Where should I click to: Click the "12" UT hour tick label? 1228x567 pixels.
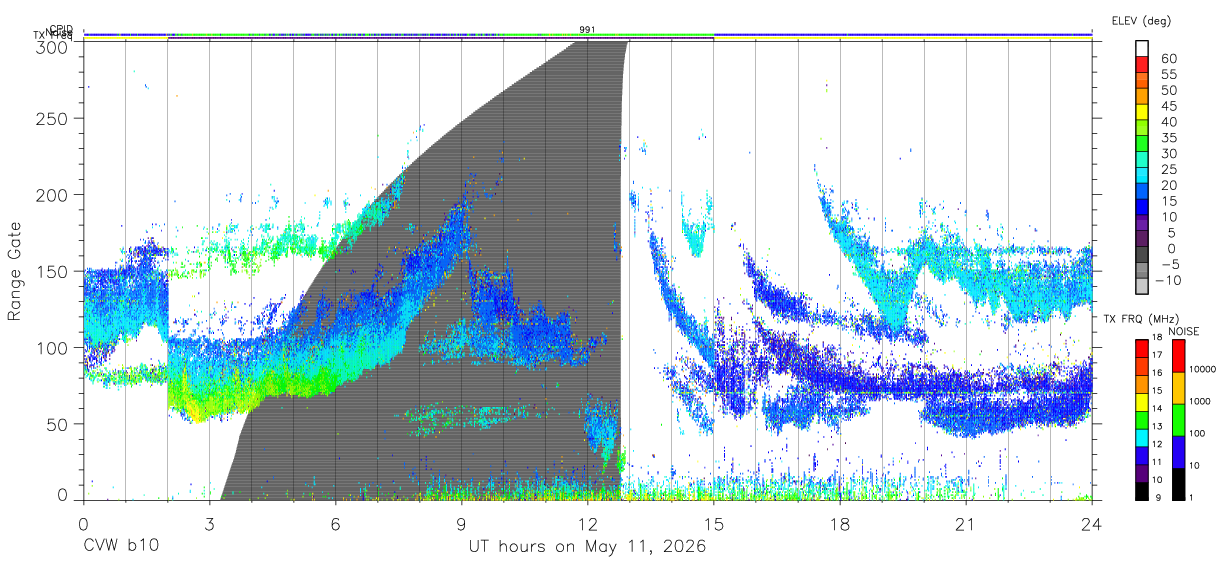588,525
